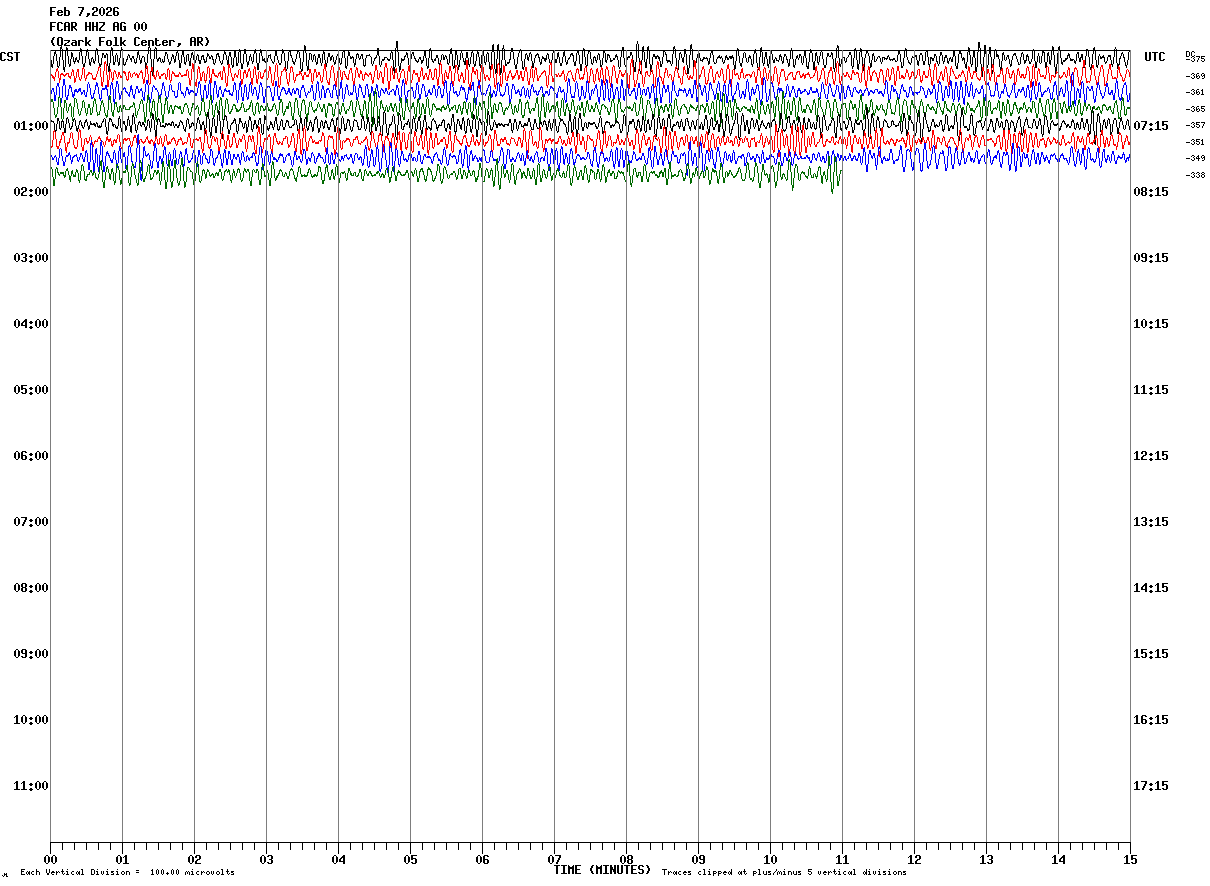Click the 11:00 CST time label
1210x886 pixels.
pos(30,786)
